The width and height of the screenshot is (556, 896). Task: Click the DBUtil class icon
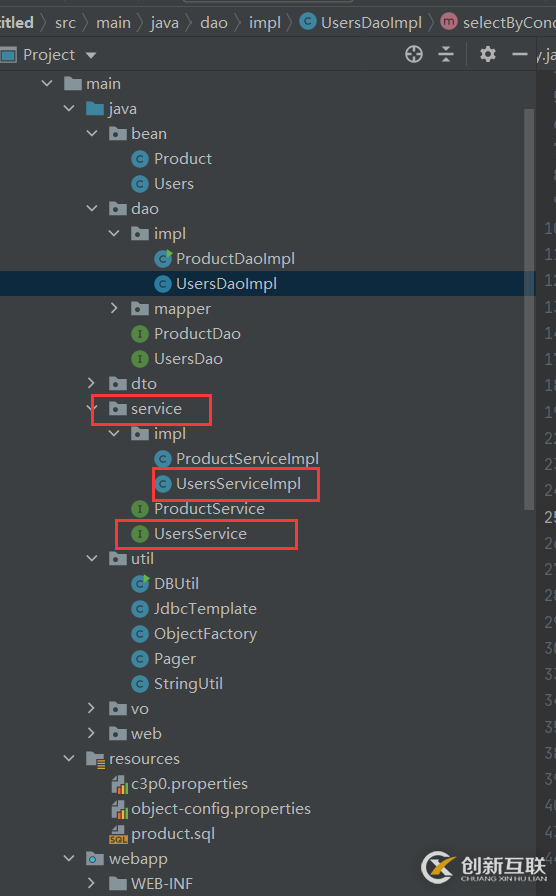pos(141,583)
